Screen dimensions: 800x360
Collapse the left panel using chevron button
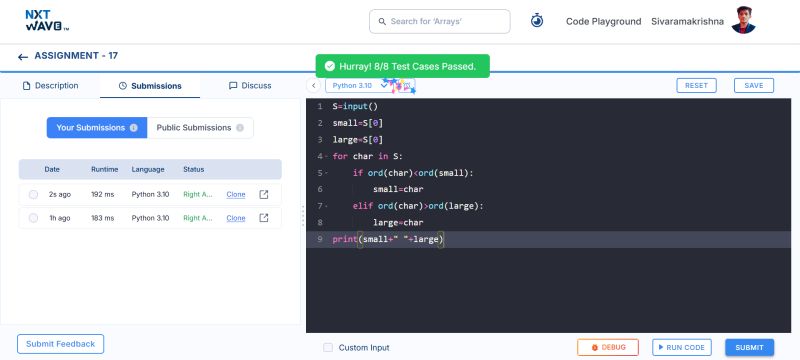pos(313,86)
